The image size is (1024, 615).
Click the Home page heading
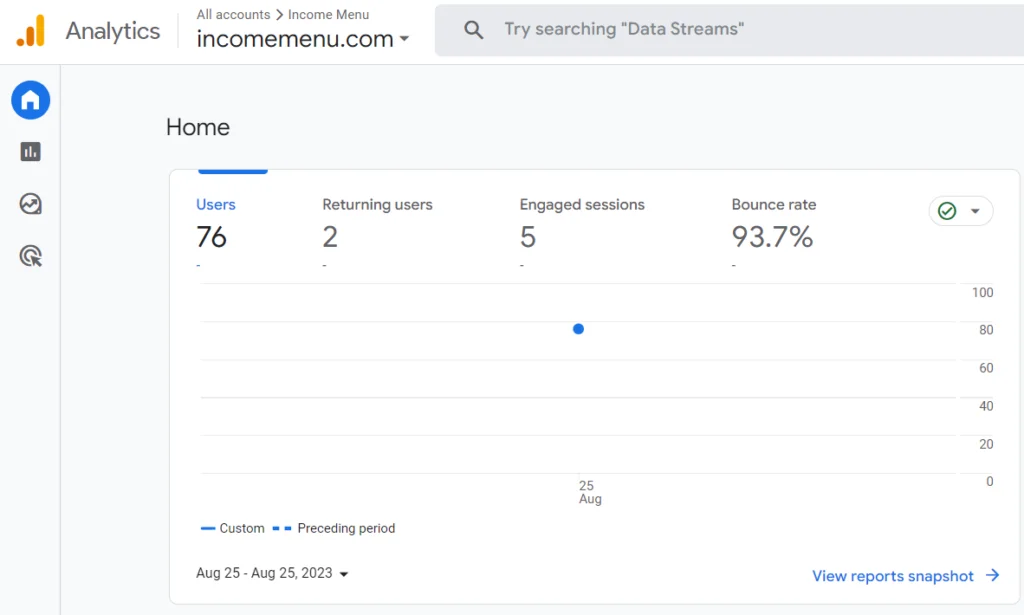[198, 127]
